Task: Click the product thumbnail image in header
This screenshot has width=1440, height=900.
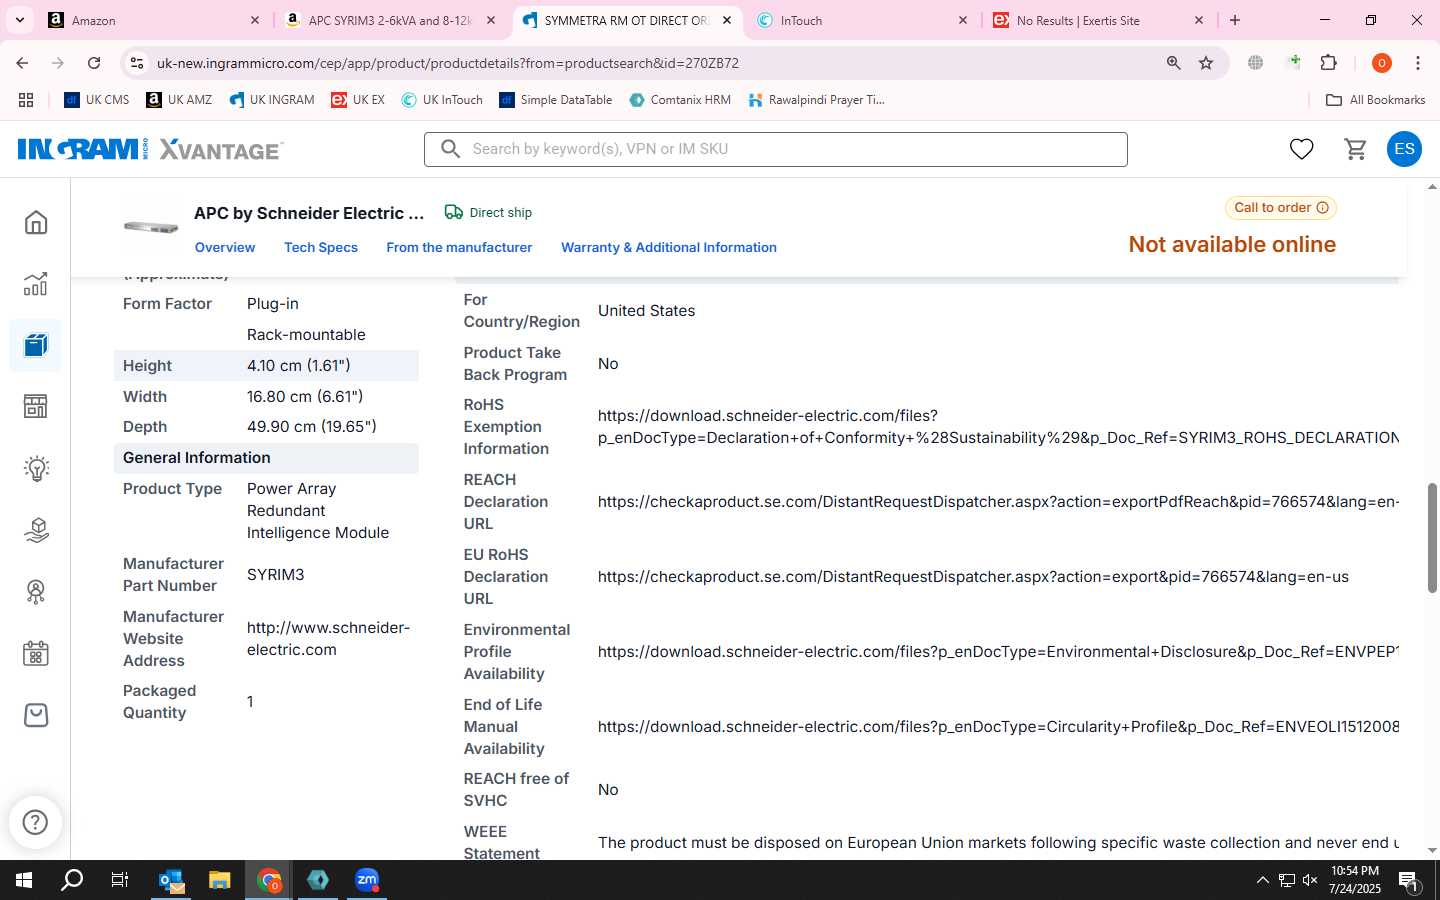Action: pyautogui.click(x=151, y=227)
